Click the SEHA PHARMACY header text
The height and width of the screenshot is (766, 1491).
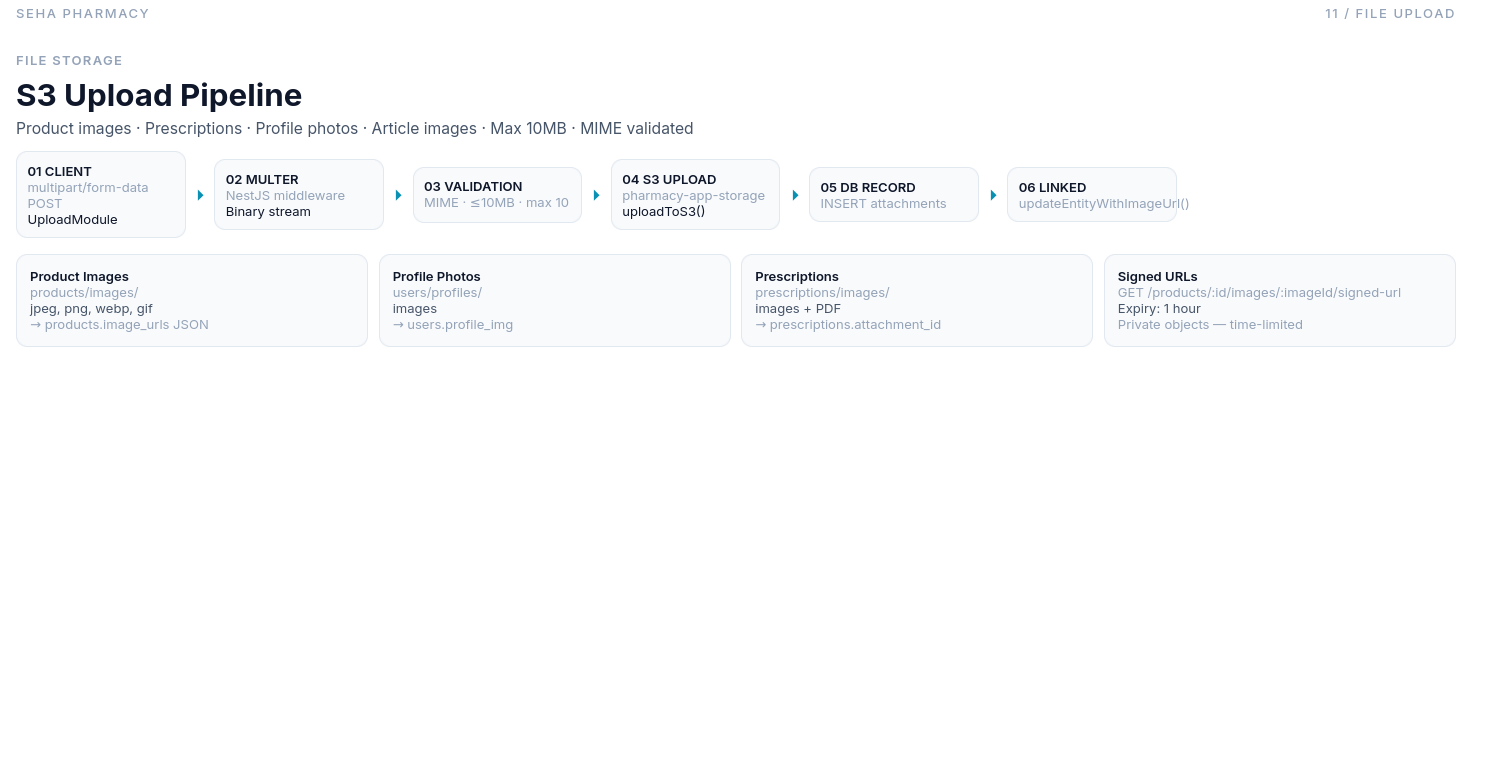pos(83,14)
